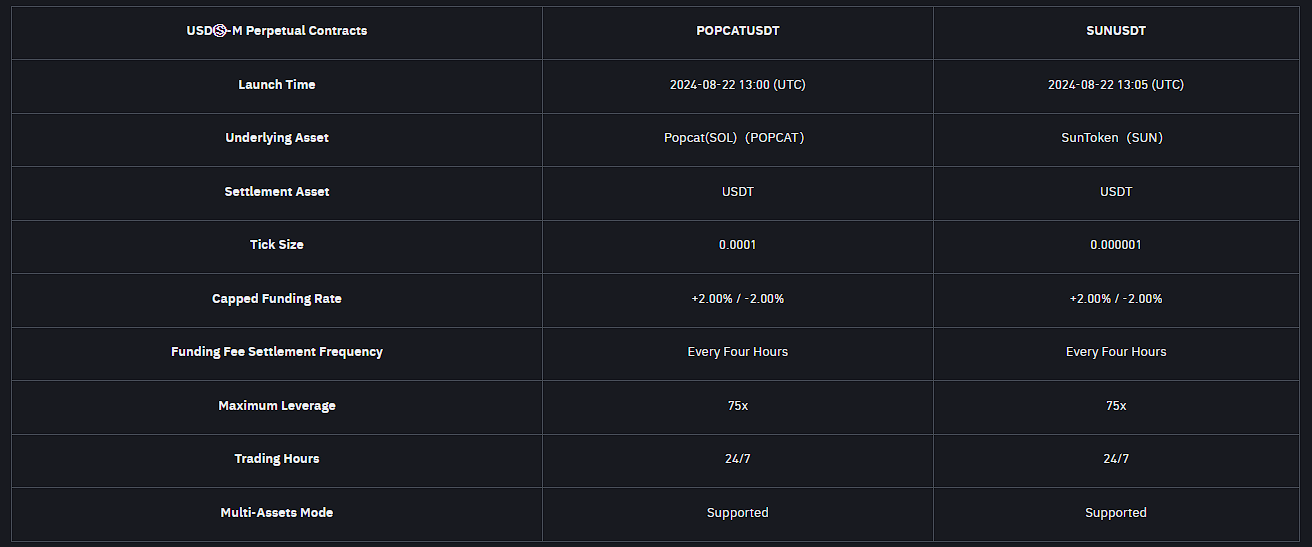Click Funding Fee Settlement Frequency label
This screenshot has height=547, width=1312.
(x=277, y=352)
